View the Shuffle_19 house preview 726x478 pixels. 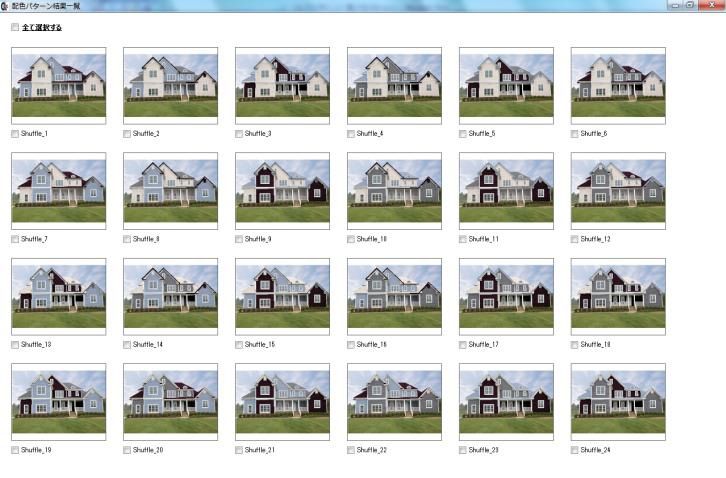(x=59, y=402)
